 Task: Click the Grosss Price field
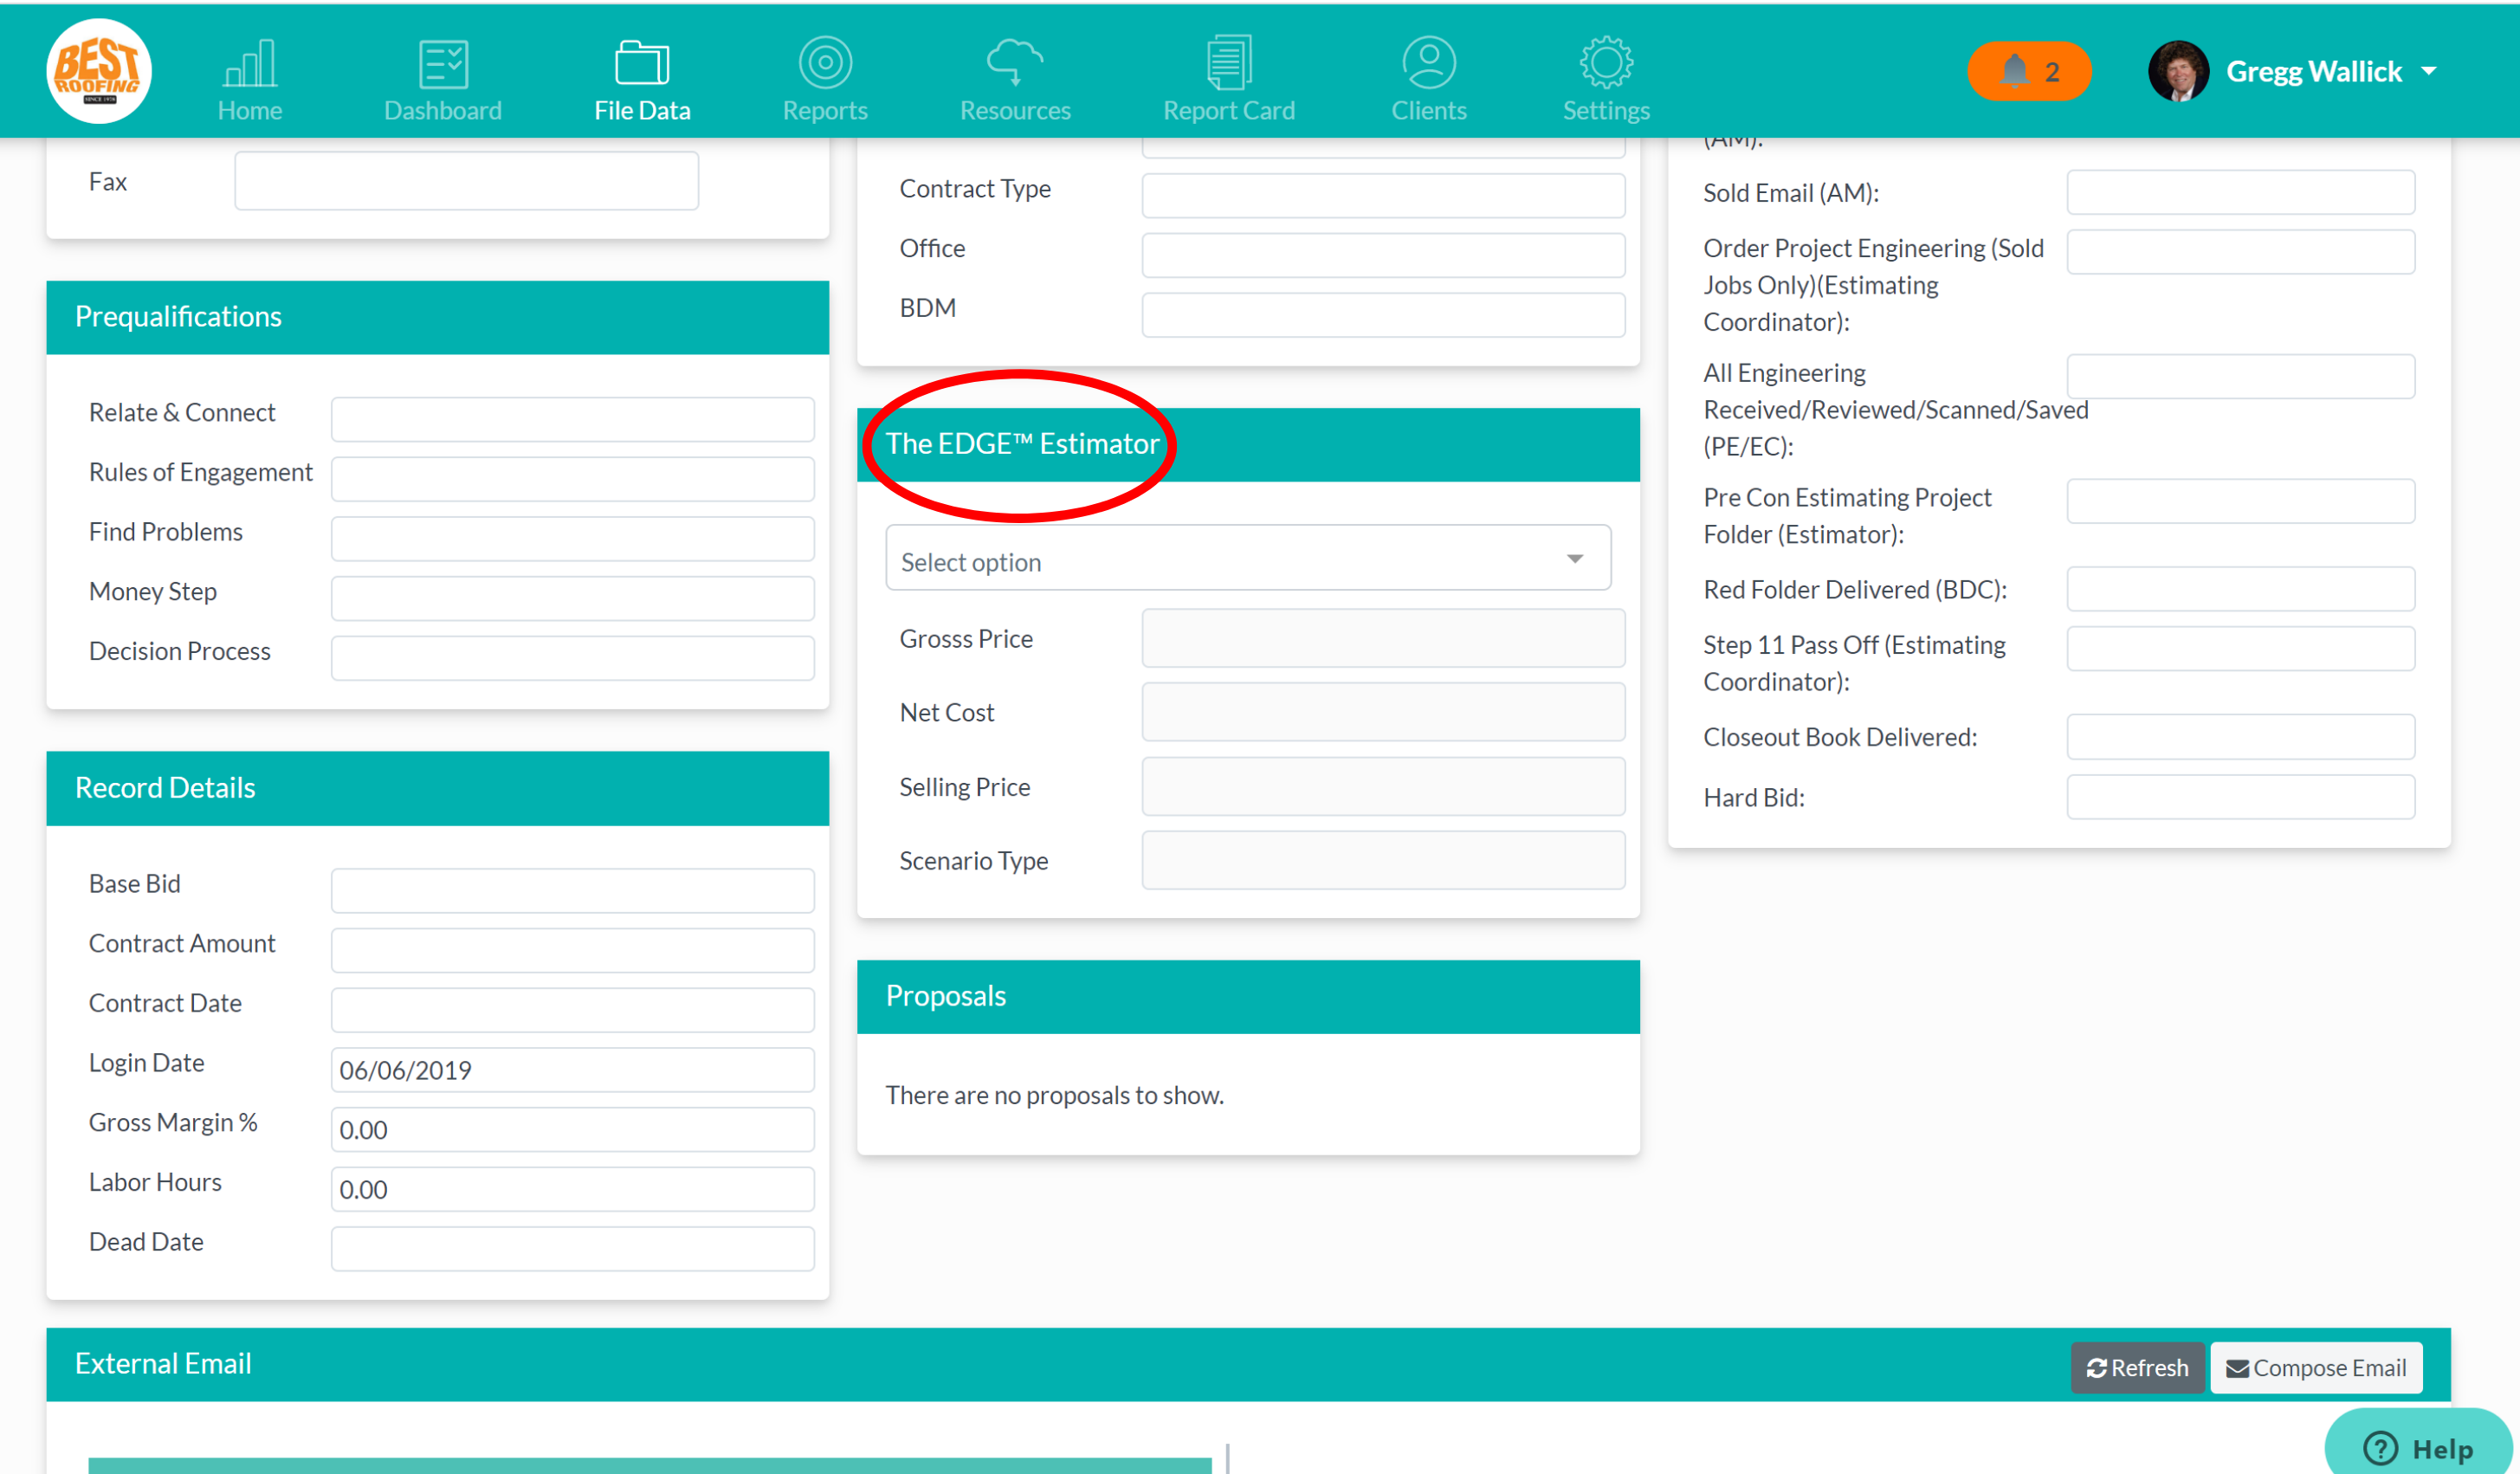pyautogui.click(x=1383, y=638)
